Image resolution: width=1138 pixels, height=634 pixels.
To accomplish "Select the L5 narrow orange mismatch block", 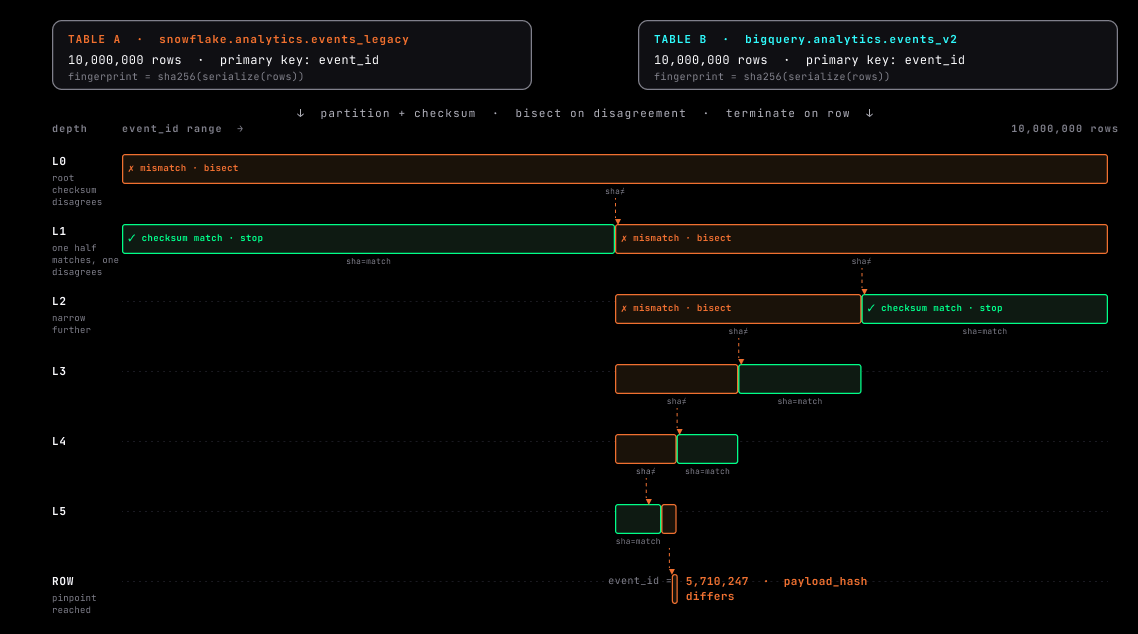I will (669, 519).
